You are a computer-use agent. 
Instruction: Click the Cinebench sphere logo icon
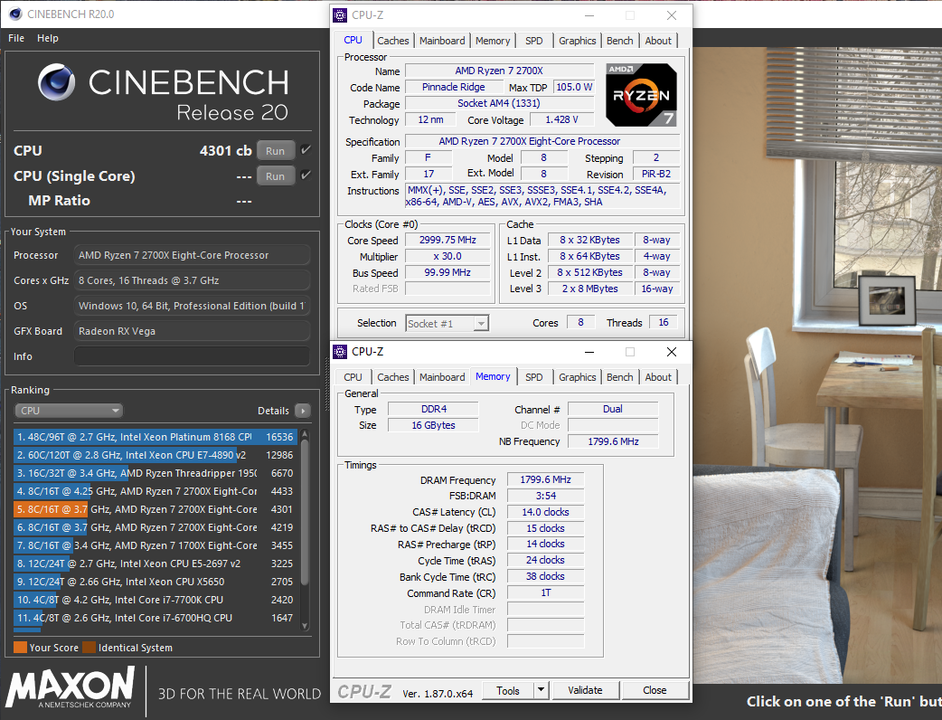[56, 82]
